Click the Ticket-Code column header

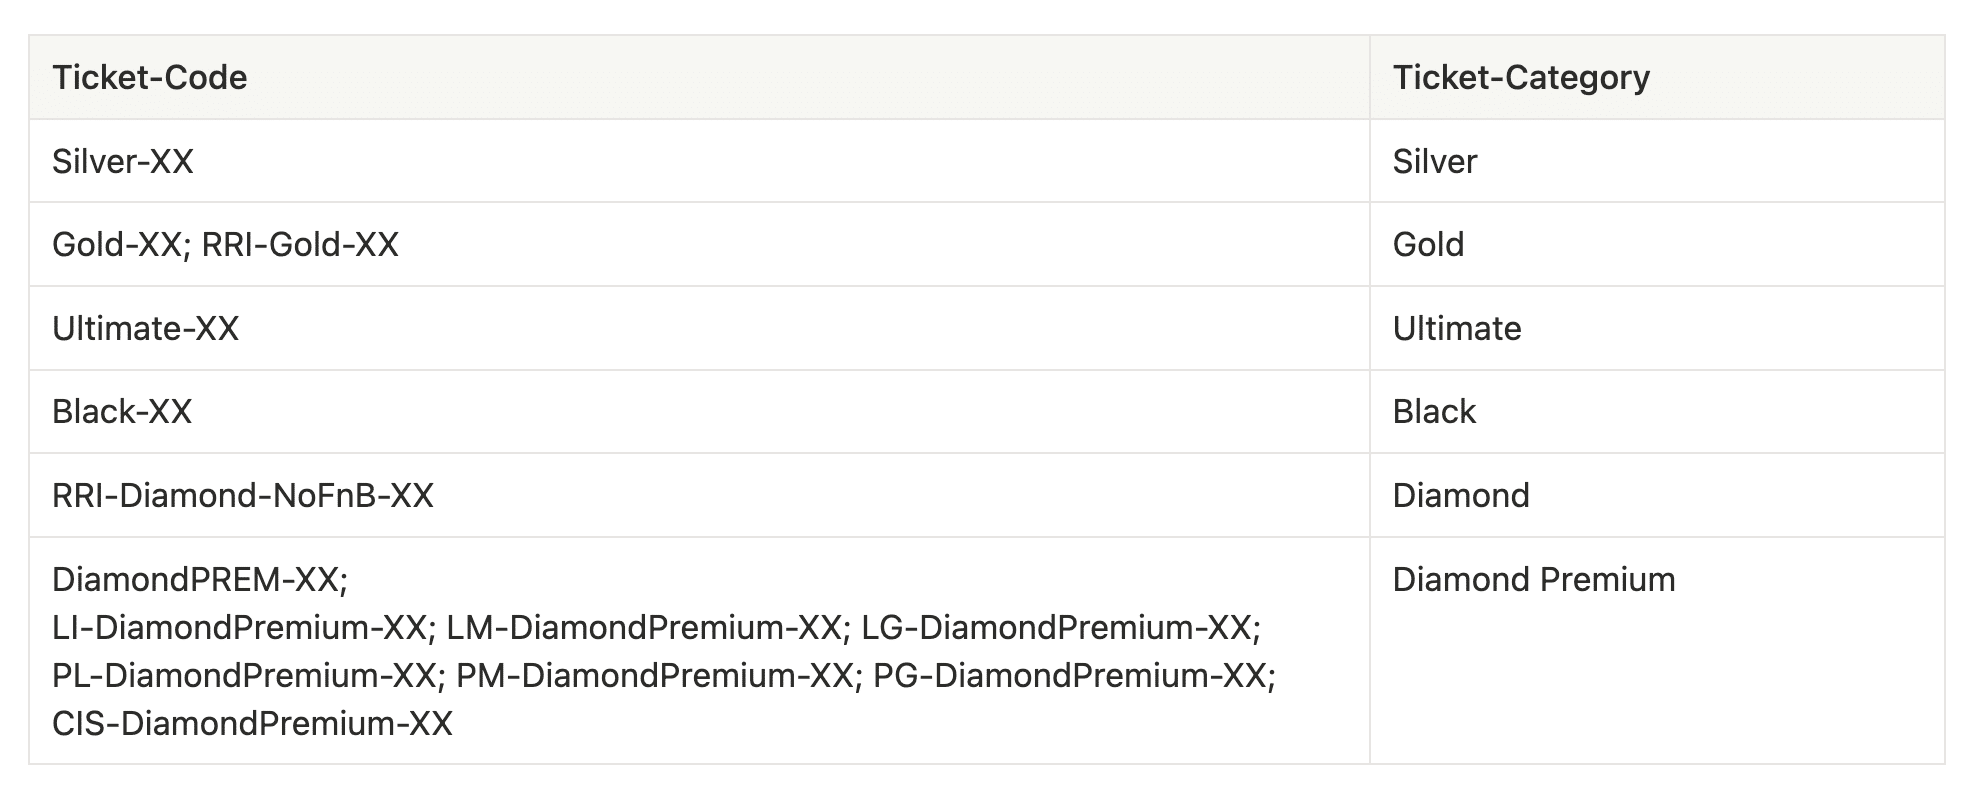coord(150,78)
